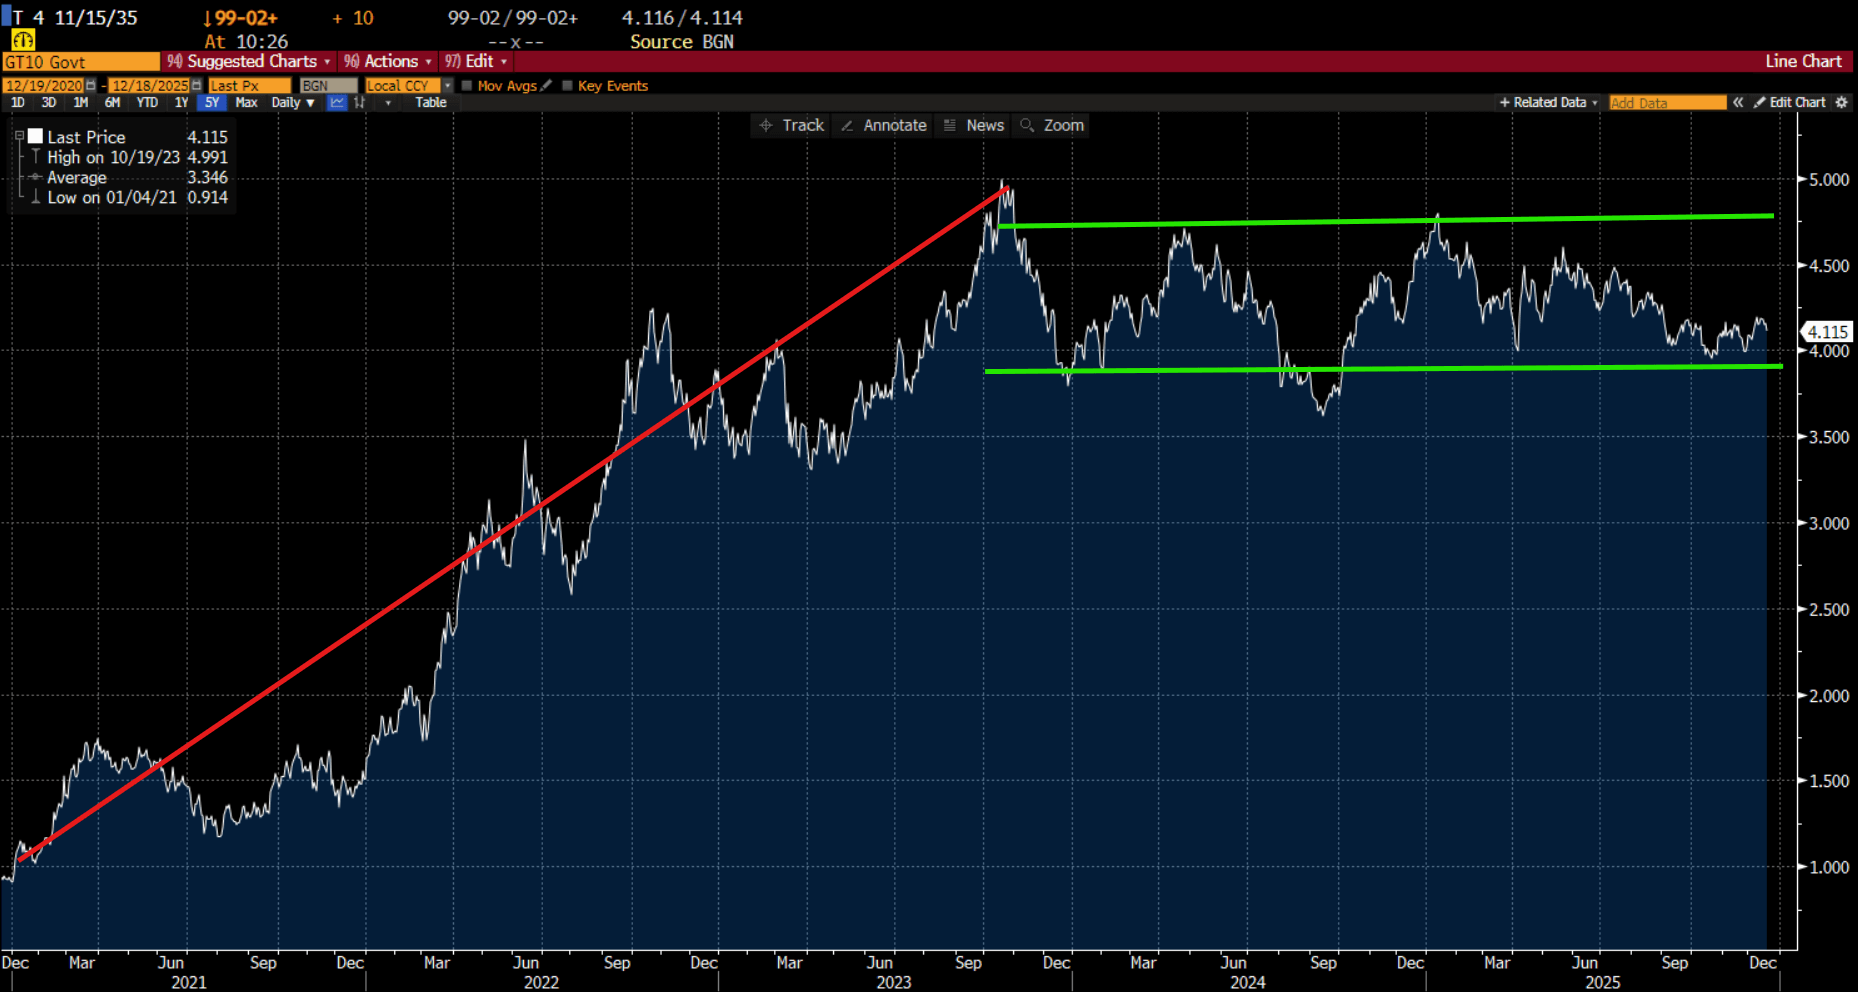Image resolution: width=1858 pixels, height=992 pixels.
Task: Expand the Local CCY currency dropdown
Action: coord(447,86)
